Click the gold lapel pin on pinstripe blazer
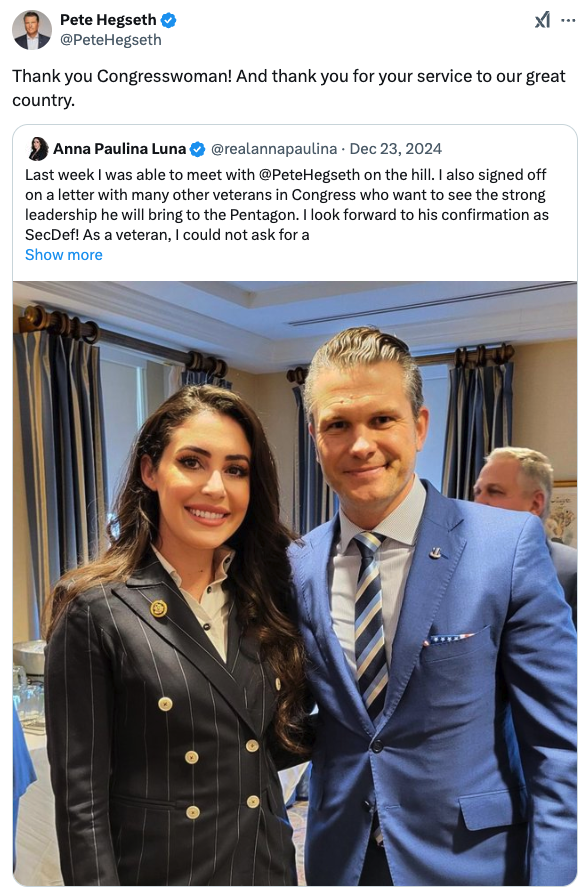 (x=159, y=609)
